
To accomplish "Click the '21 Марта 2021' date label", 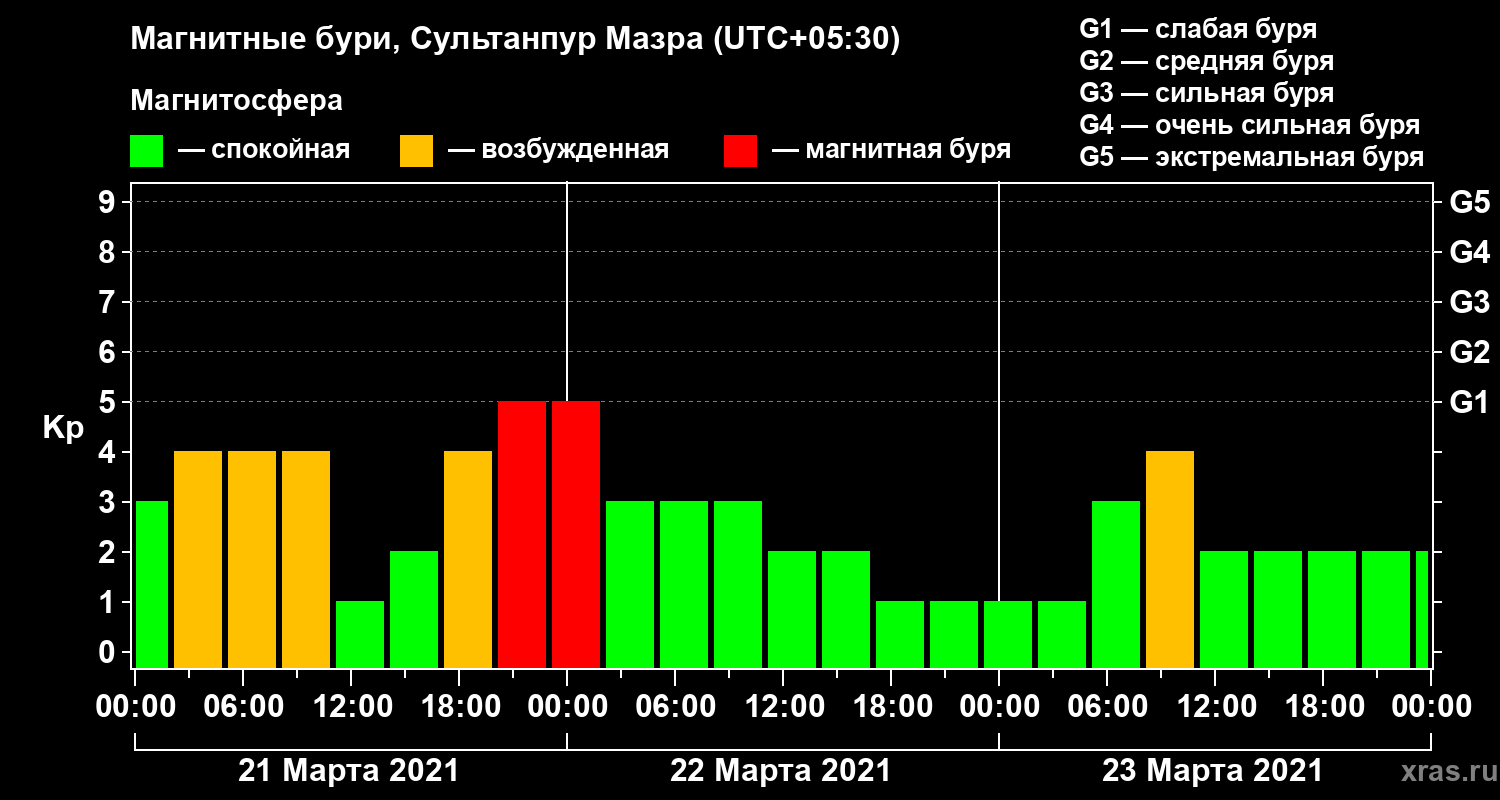I will [x=348, y=771].
